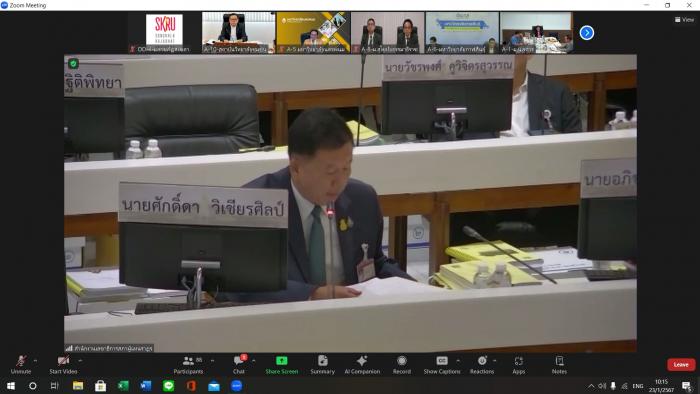This screenshot has height=394, width=700.
Task: Expand video options arrow beside Start Video
Action: [80, 361]
